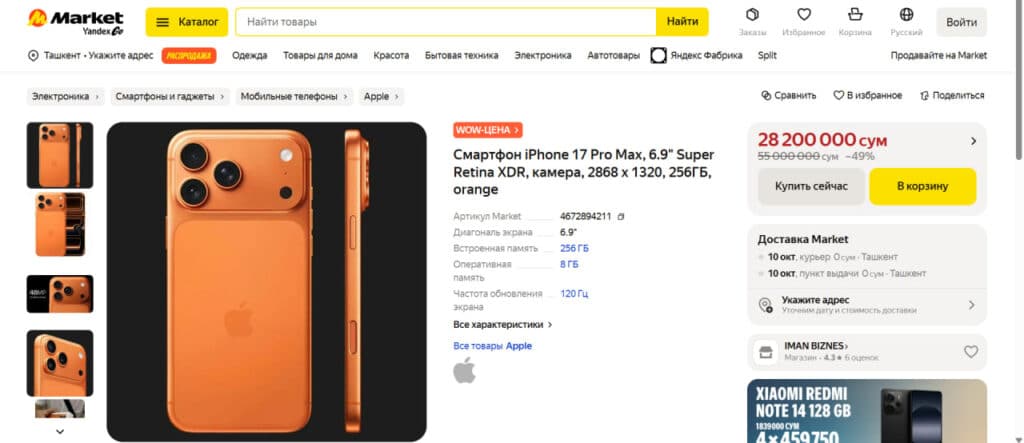Open the Каталог dropdown menu
1024x443 pixels.
pos(186,22)
